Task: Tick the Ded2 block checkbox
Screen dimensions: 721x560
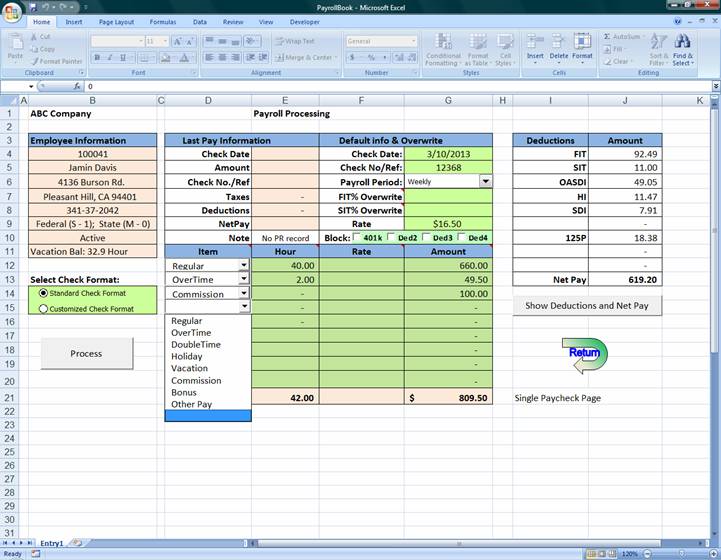Action: 394,238
